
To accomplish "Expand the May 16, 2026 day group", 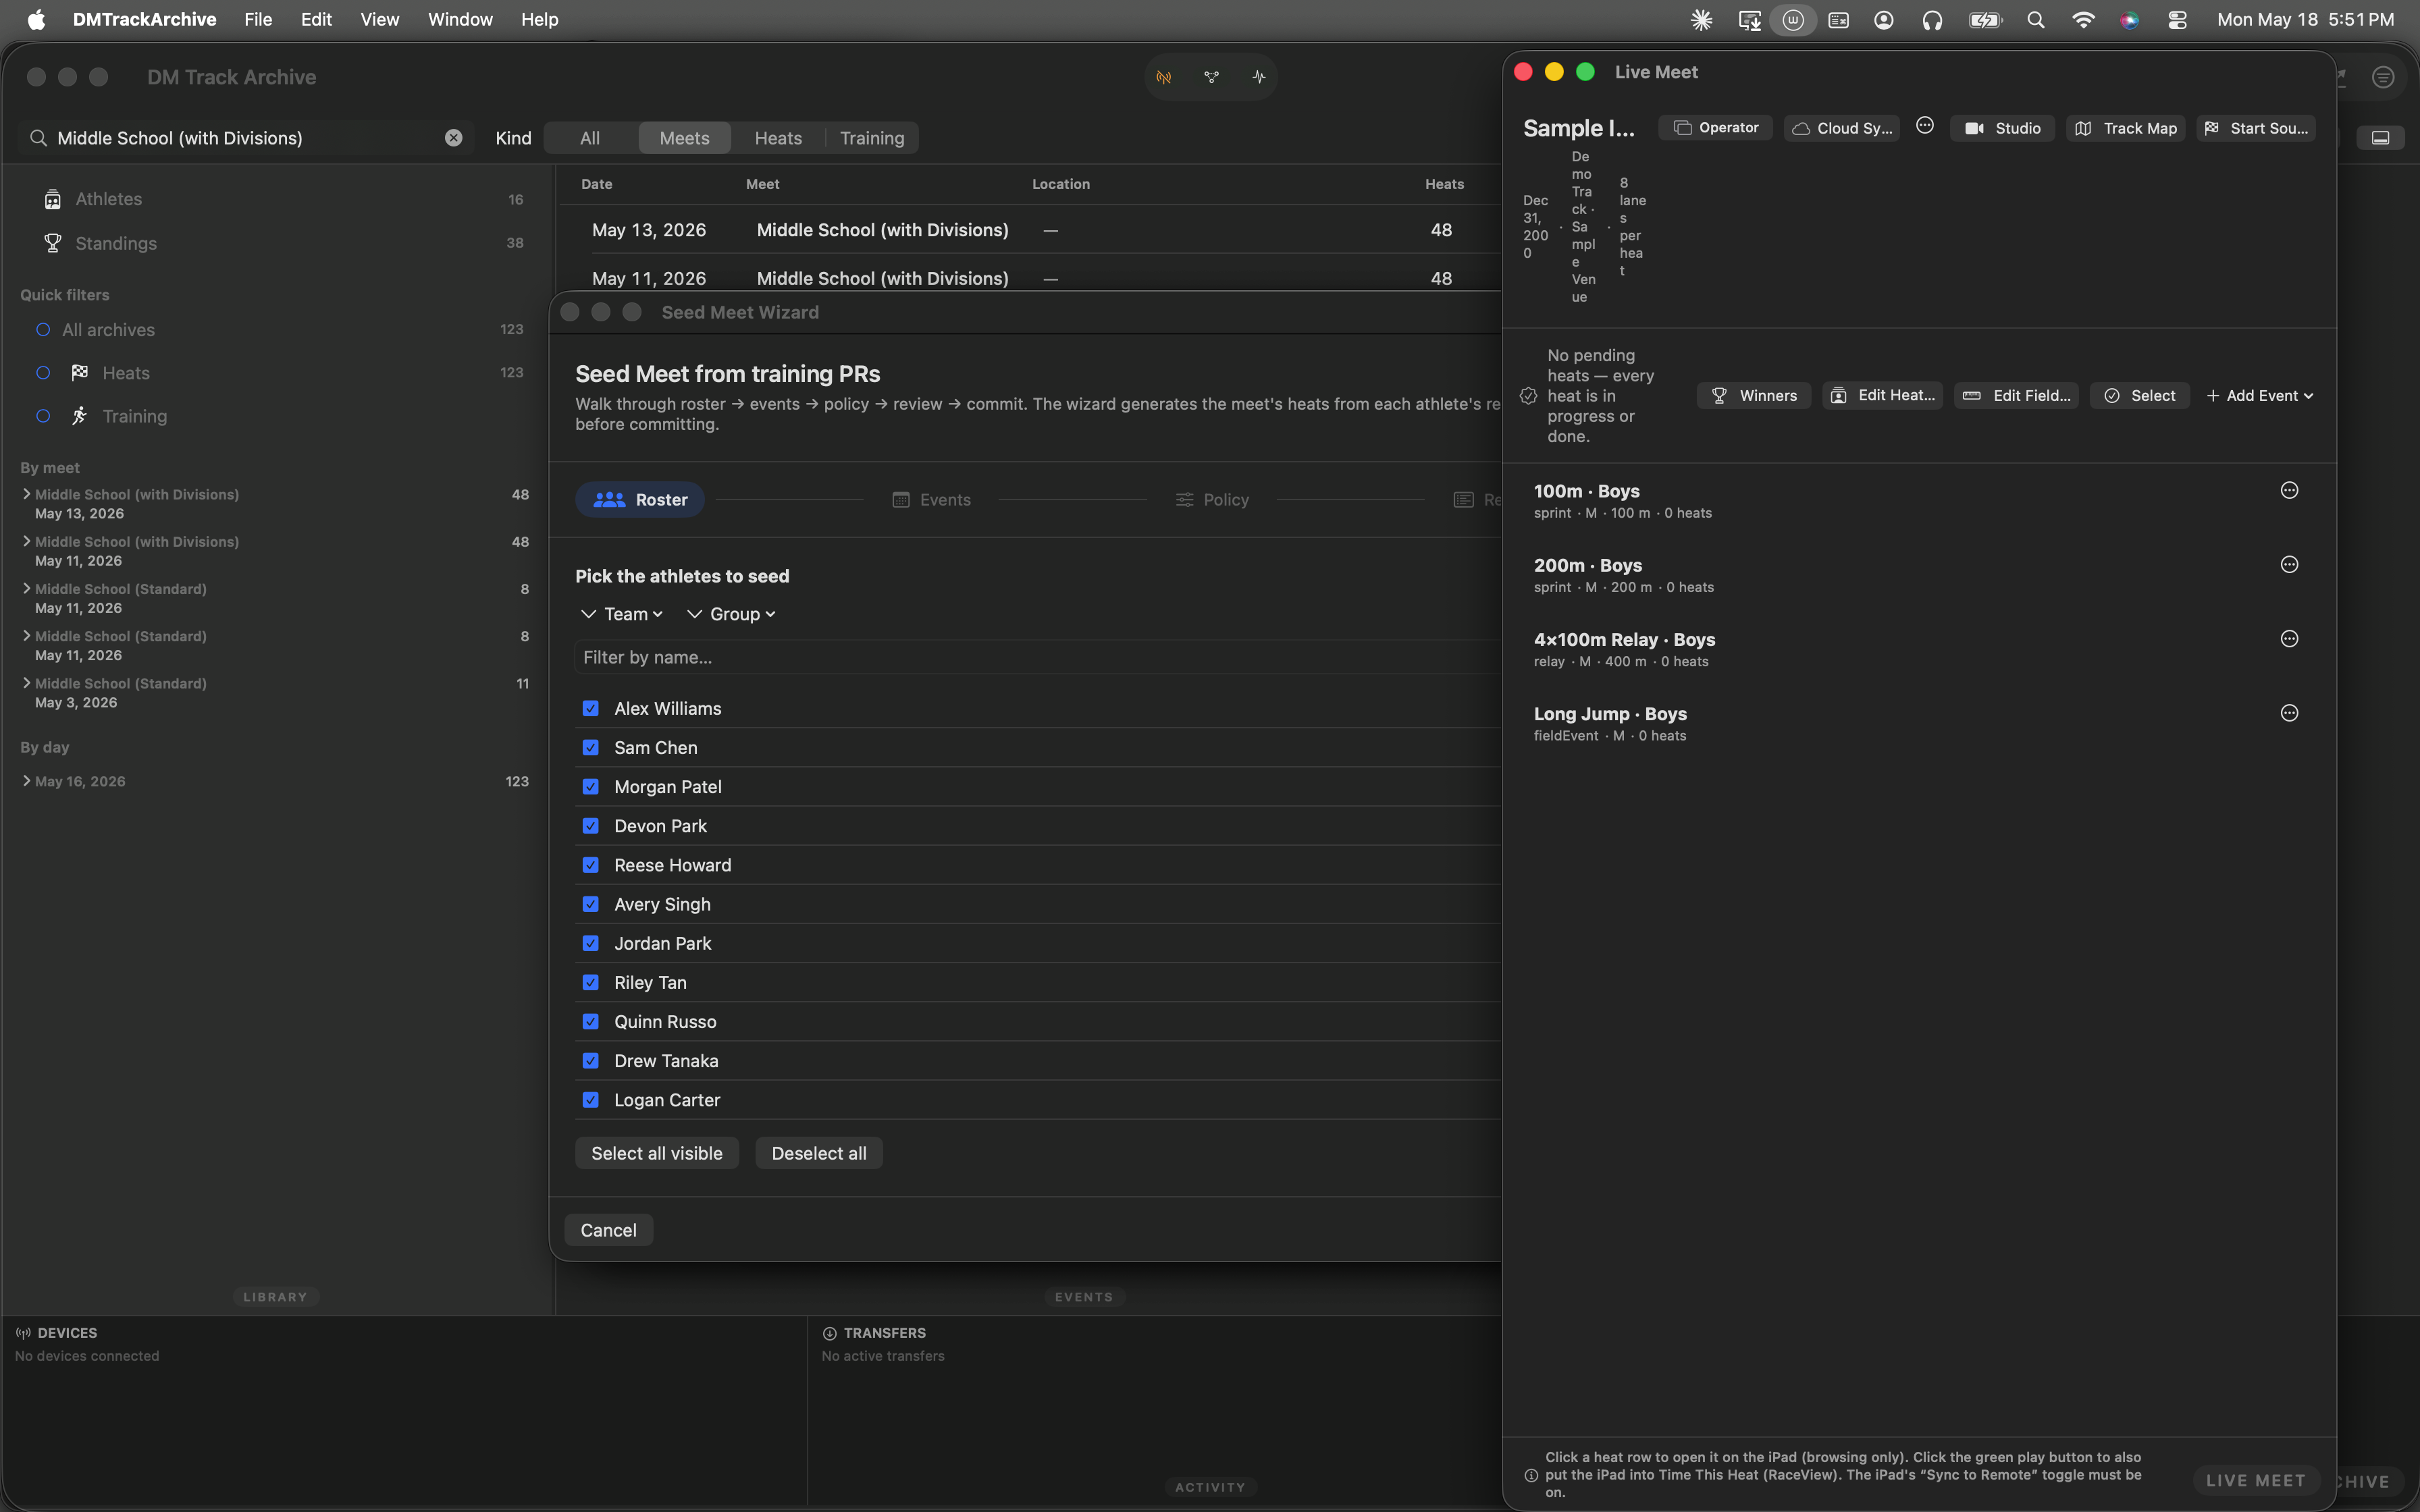I will pyautogui.click(x=26, y=781).
